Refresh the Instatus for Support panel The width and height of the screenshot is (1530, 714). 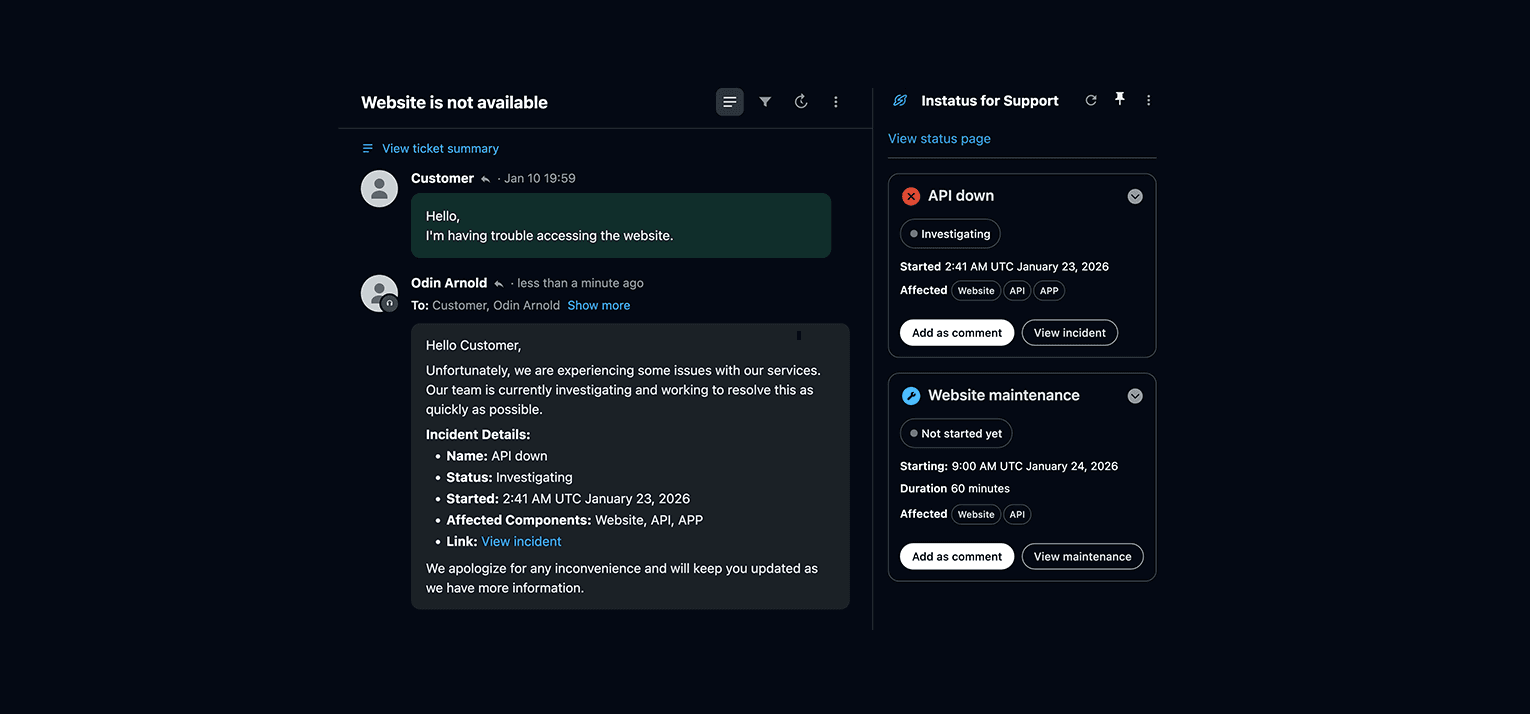(x=1091, y=100)
